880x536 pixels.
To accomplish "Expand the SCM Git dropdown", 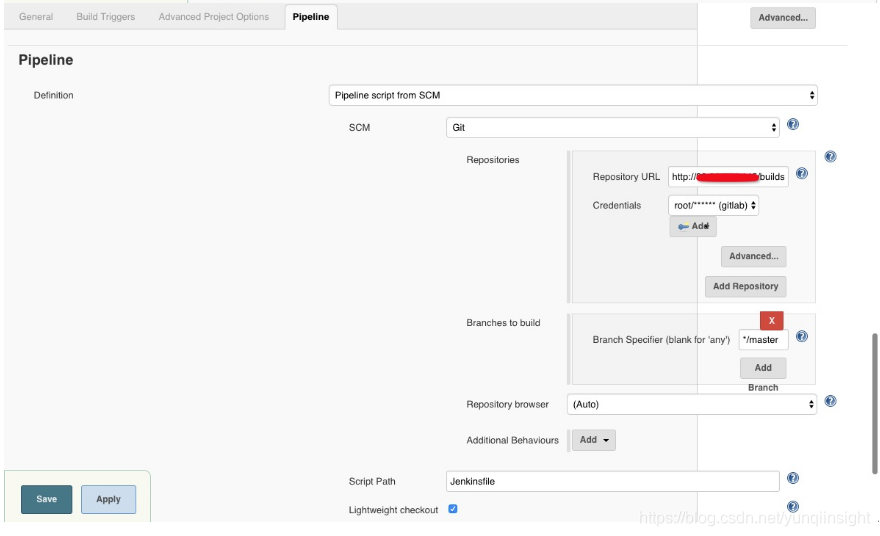I will pyautogui.click(x=612, y=128).
